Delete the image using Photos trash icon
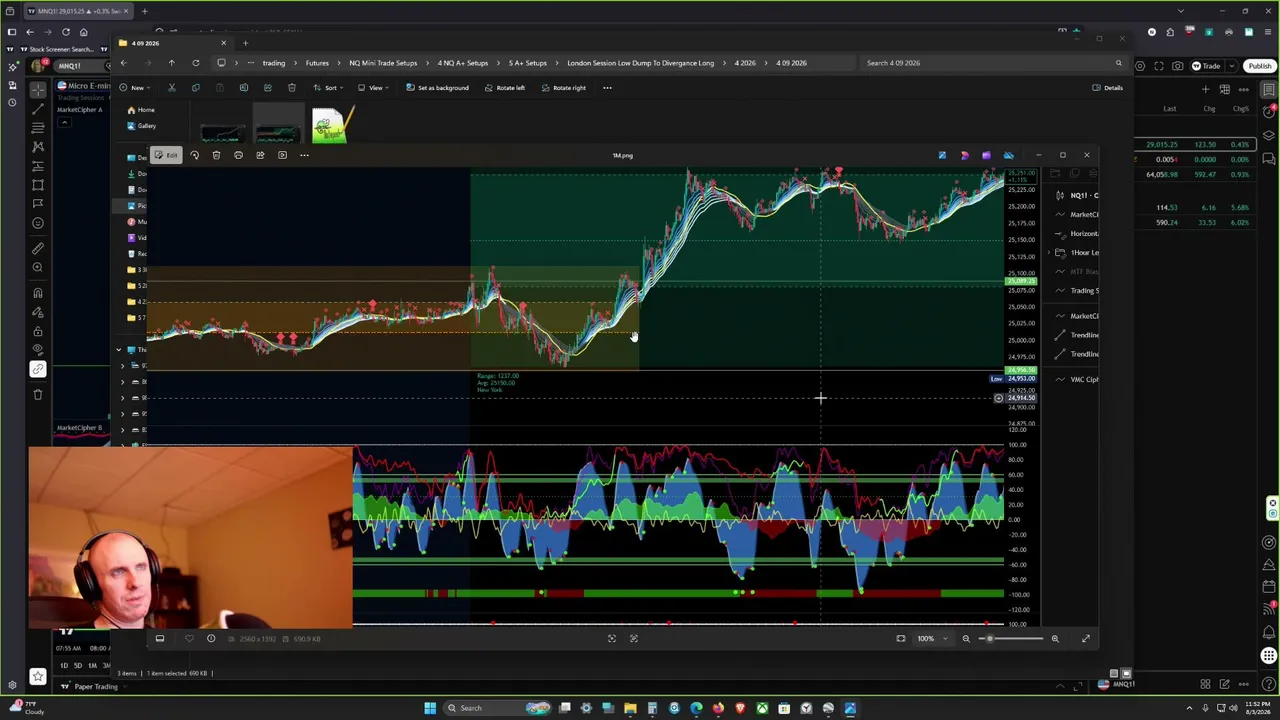1280x720 pixels. pyautogui.click(x=216, y=155)
